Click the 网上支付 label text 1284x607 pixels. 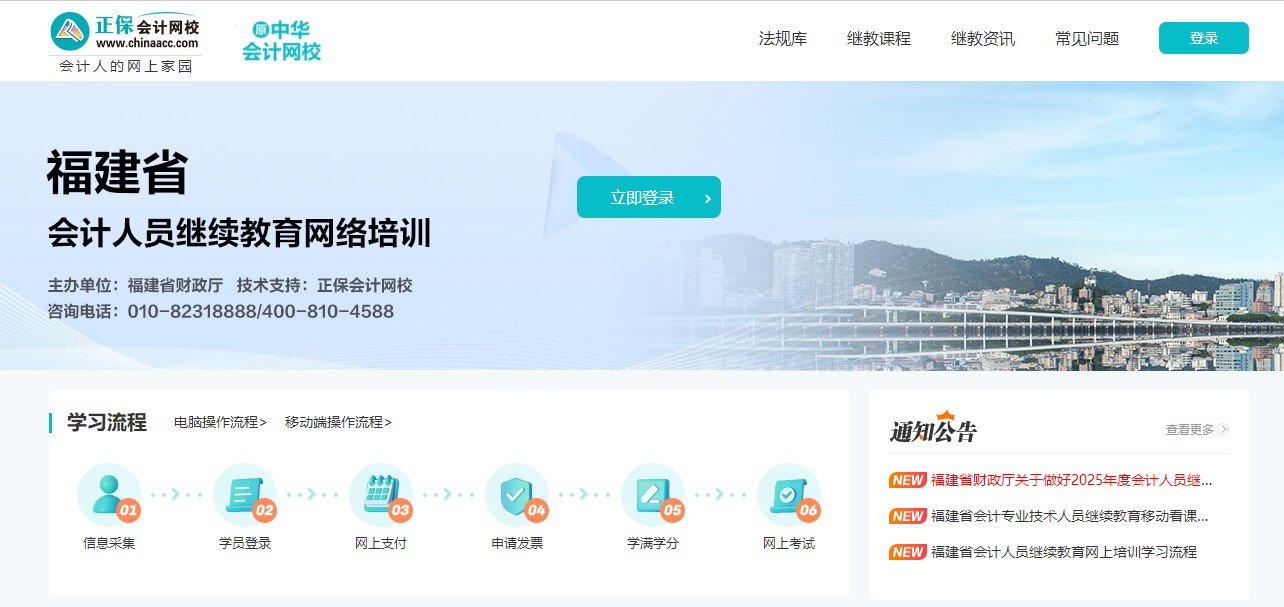point(381,543)
